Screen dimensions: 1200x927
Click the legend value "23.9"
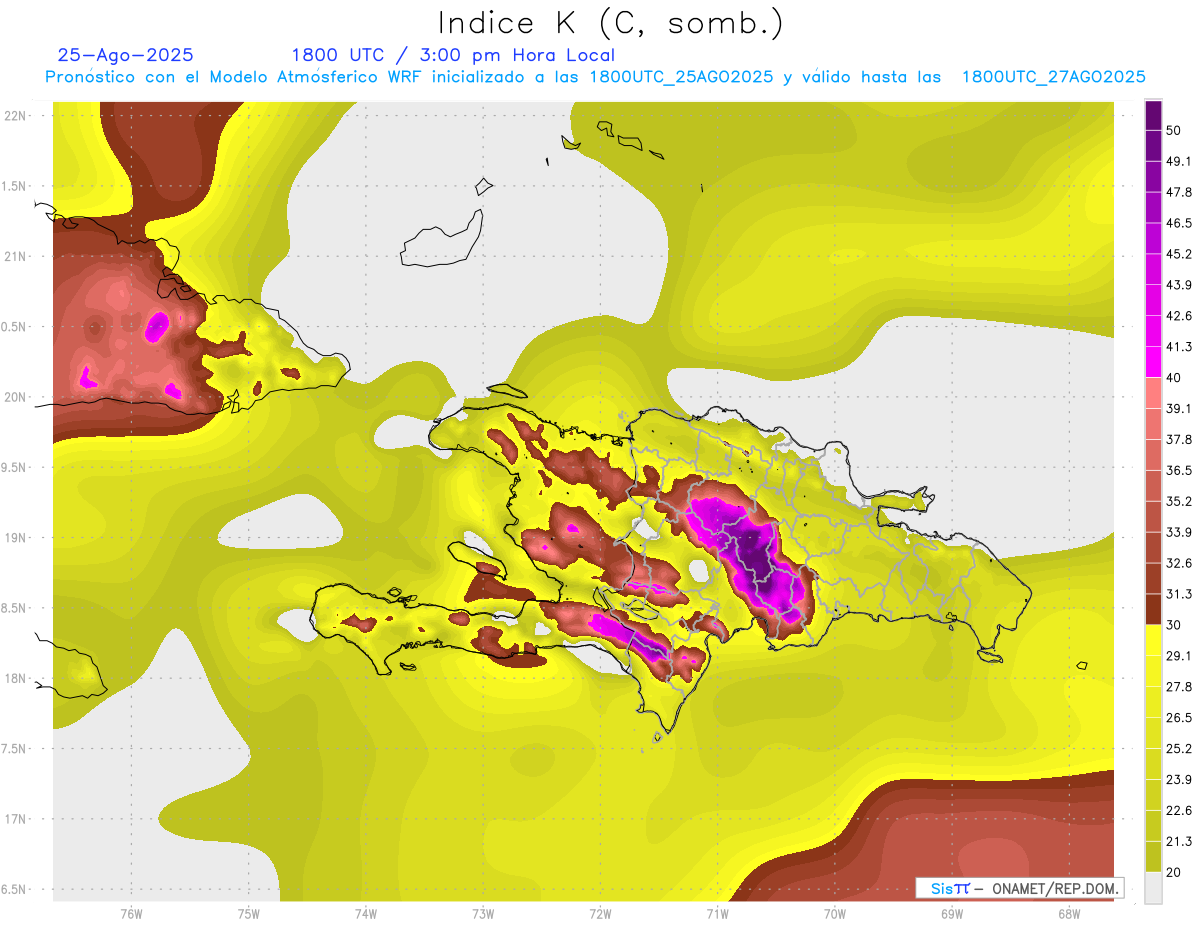[x=1178, y=780]
